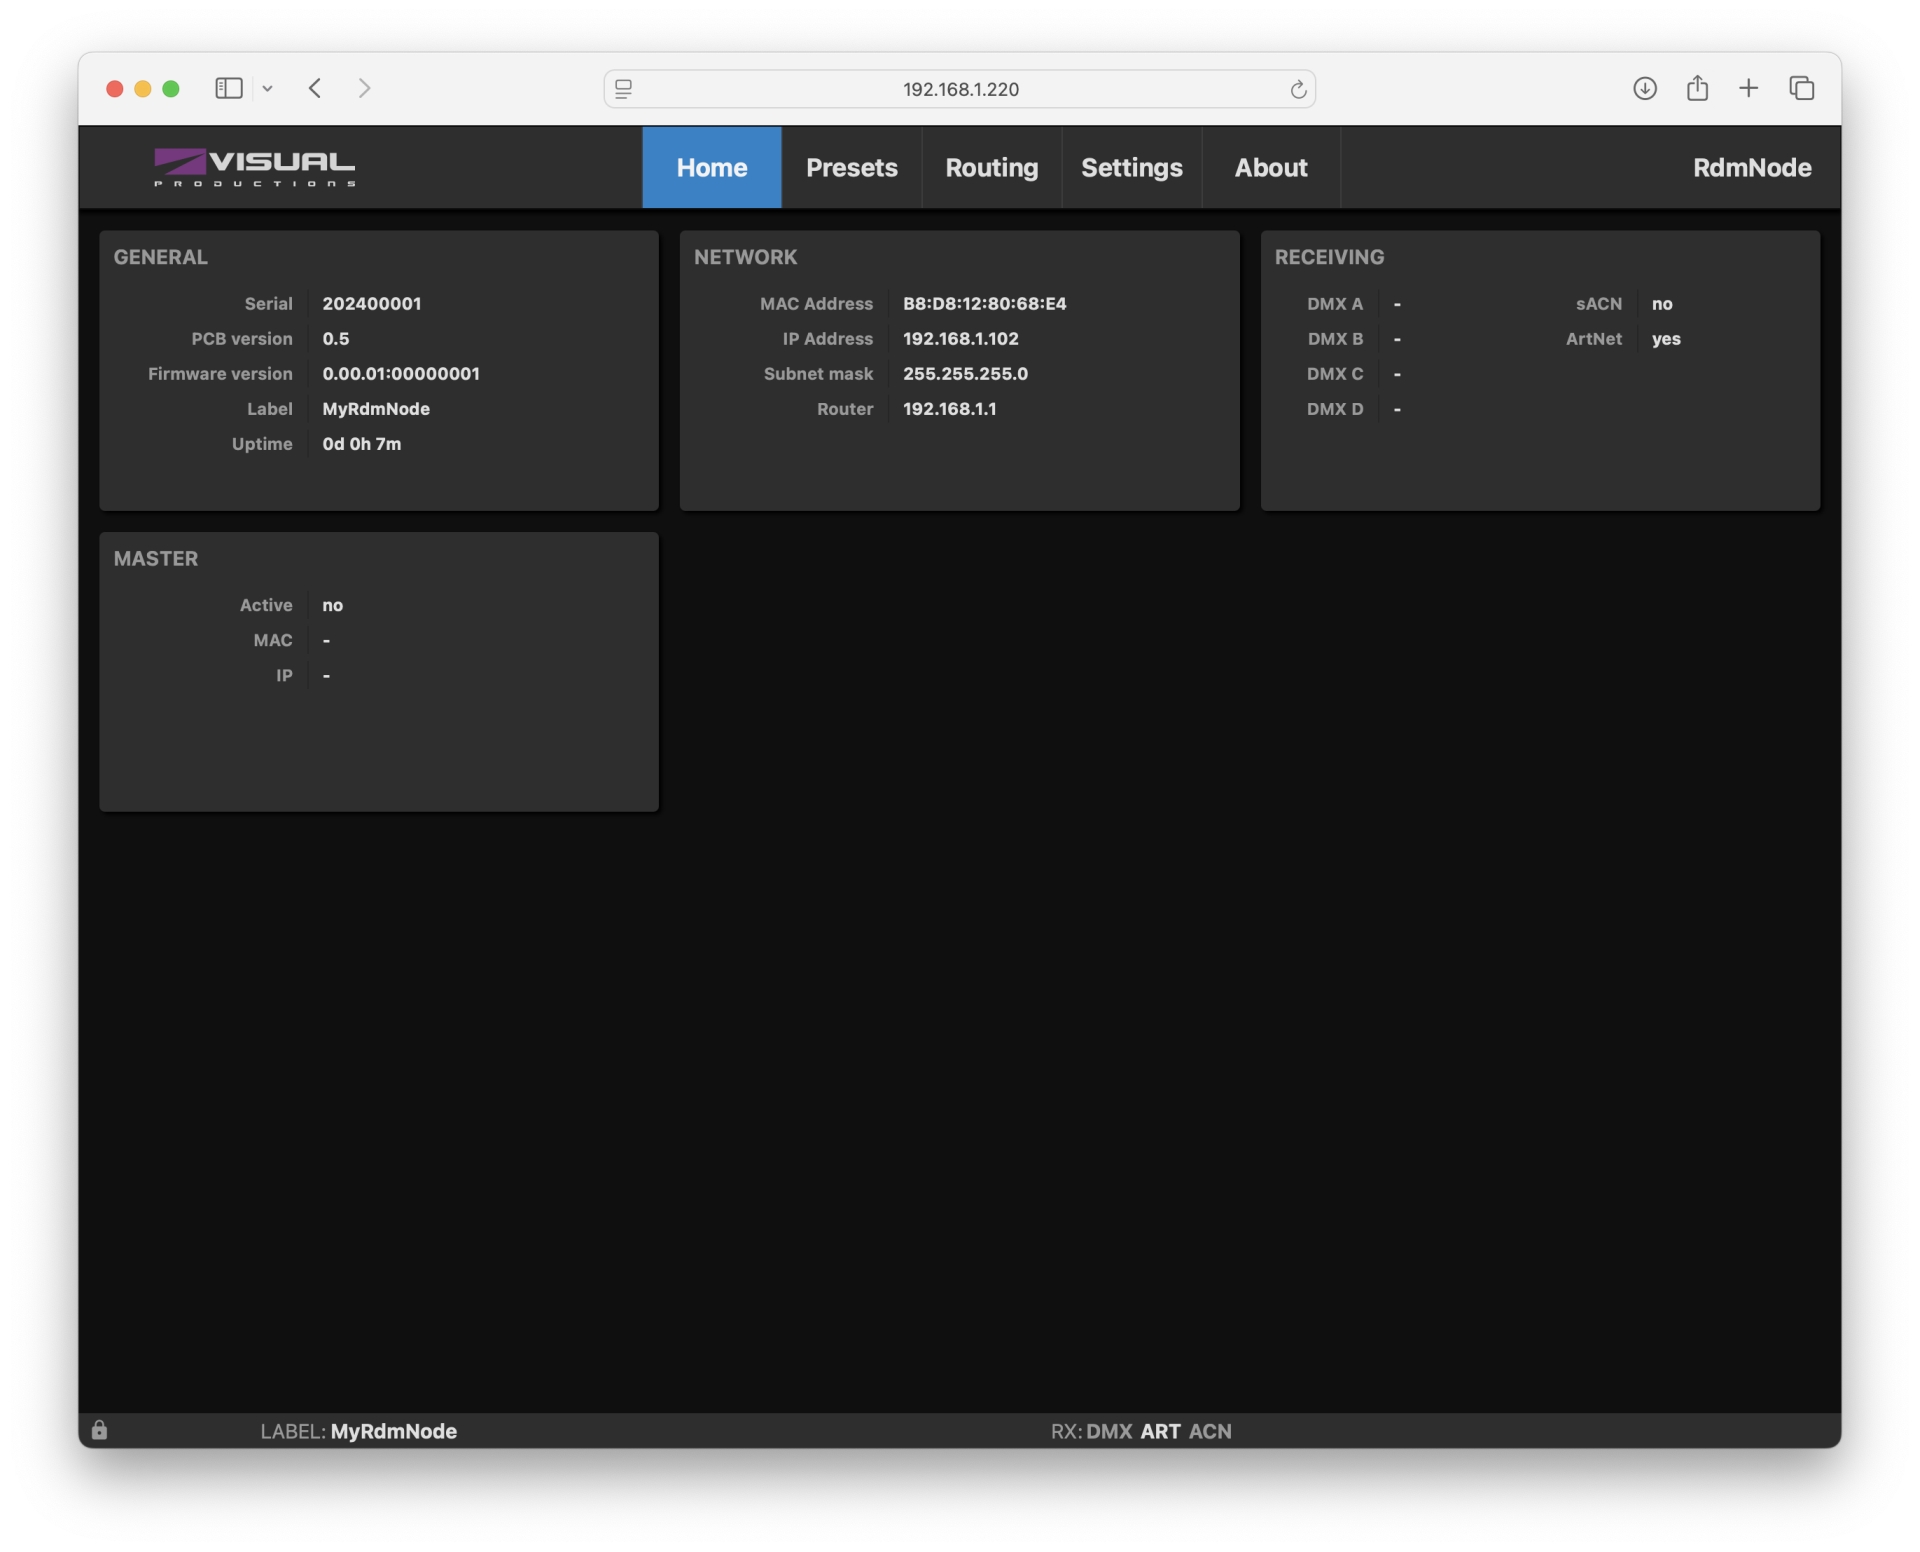This screenshot has height=1552, width=1920.
Task: Click the page settings icon in address bar
Action: point(623,89)
